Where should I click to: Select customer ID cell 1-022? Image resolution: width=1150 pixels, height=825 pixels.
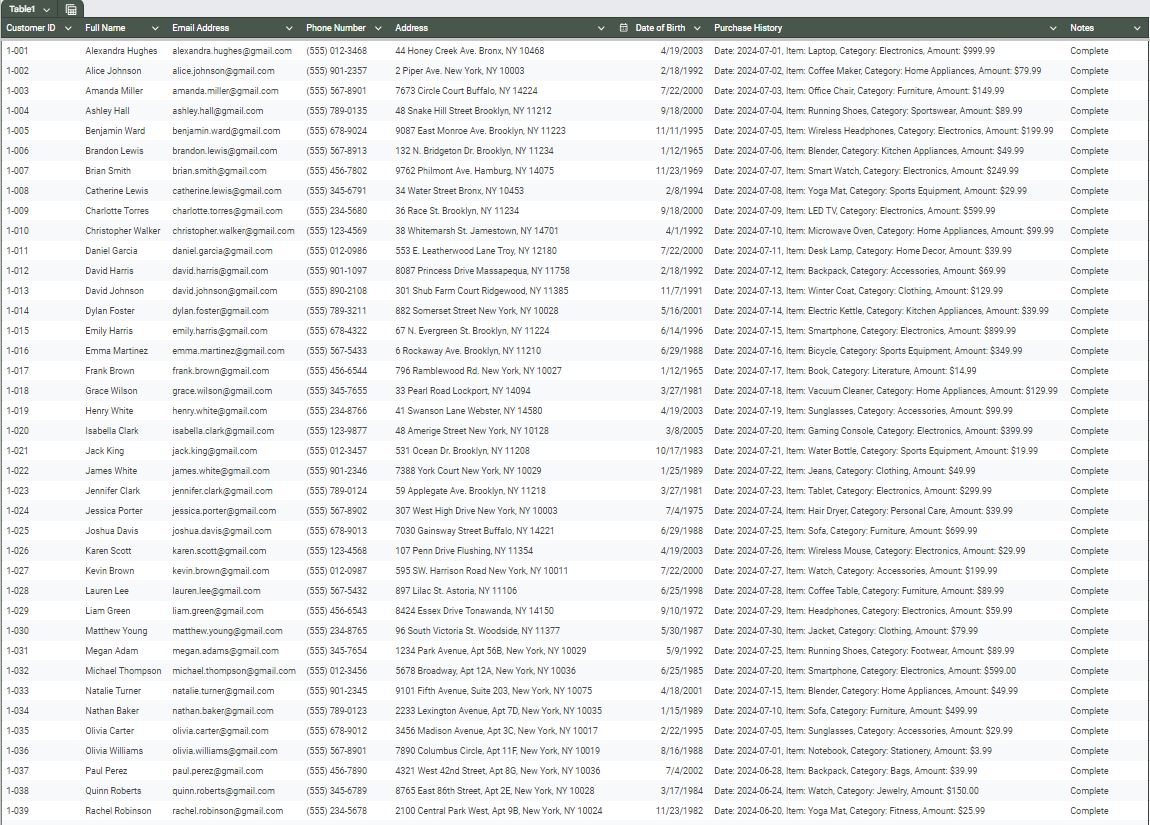coord(18,471)
